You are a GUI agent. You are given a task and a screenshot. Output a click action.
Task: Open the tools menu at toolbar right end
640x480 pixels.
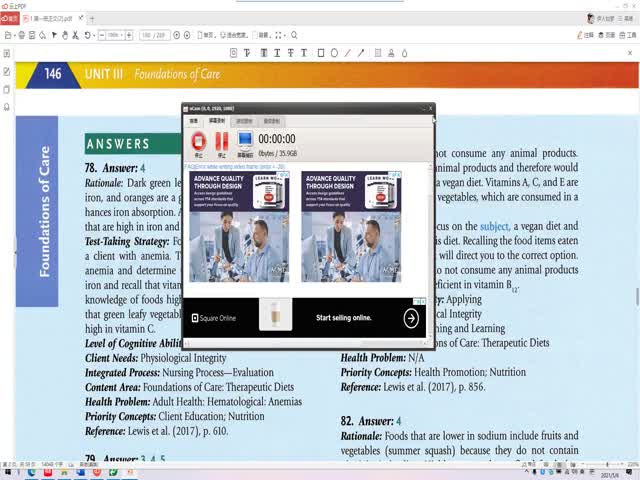[x=627, y=35]
